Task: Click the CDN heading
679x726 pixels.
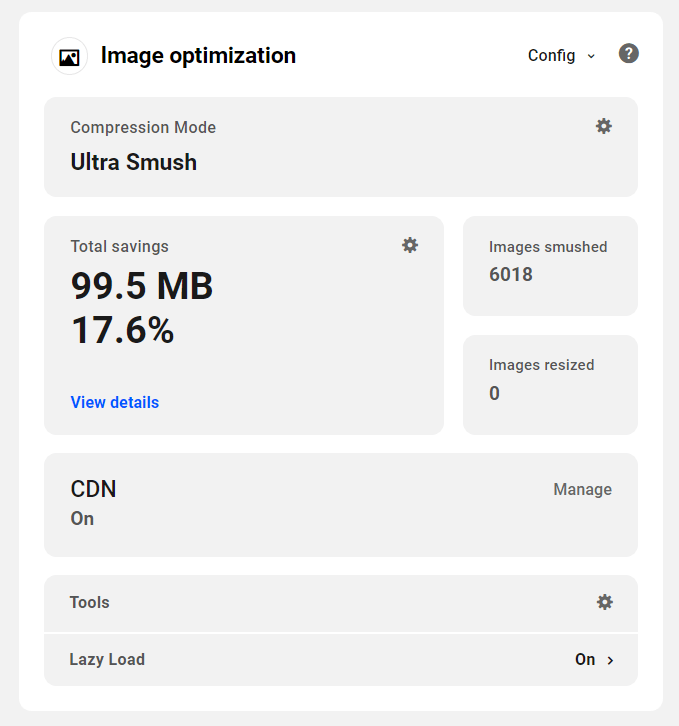Action: pyautogui.click(x=93, y=489)
